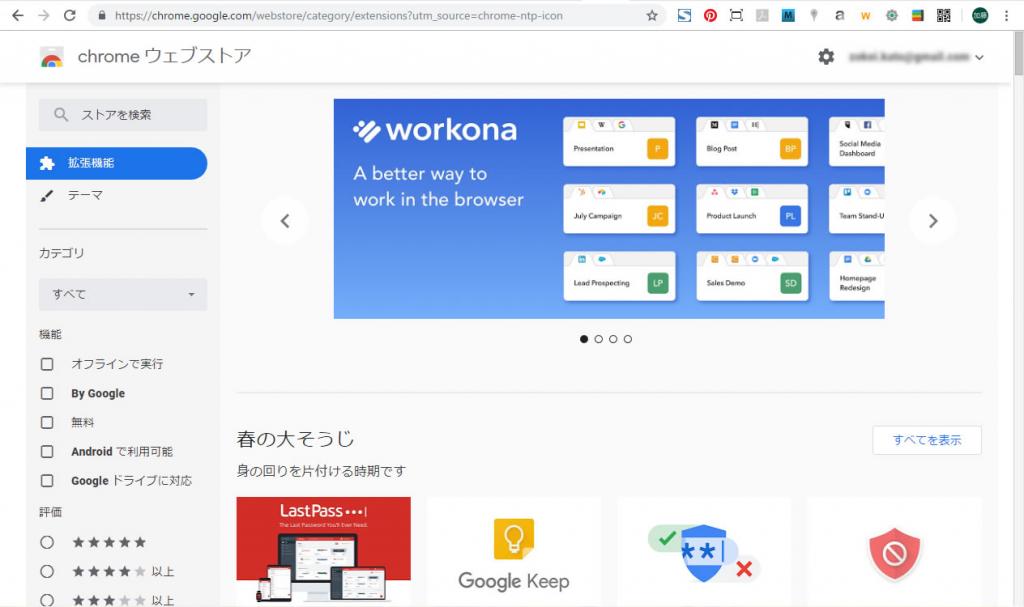Check Google ドライブに対応 checkbox
Viewport: 1024px width, 607px height.
pyautogui.click(x=47, y=481)
